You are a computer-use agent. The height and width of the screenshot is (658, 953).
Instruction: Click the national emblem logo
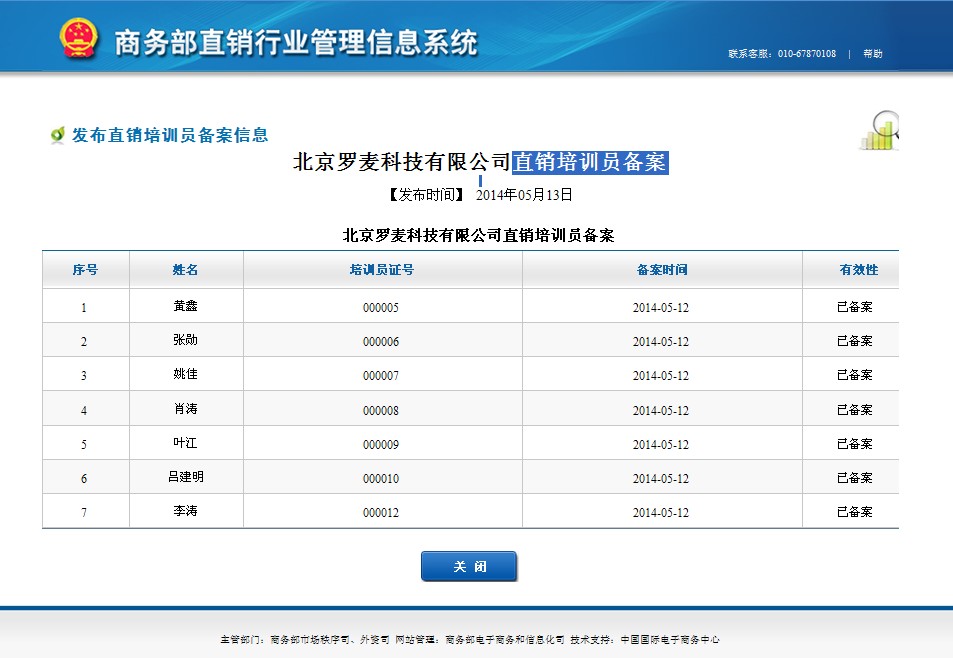[x=78, y=38]
